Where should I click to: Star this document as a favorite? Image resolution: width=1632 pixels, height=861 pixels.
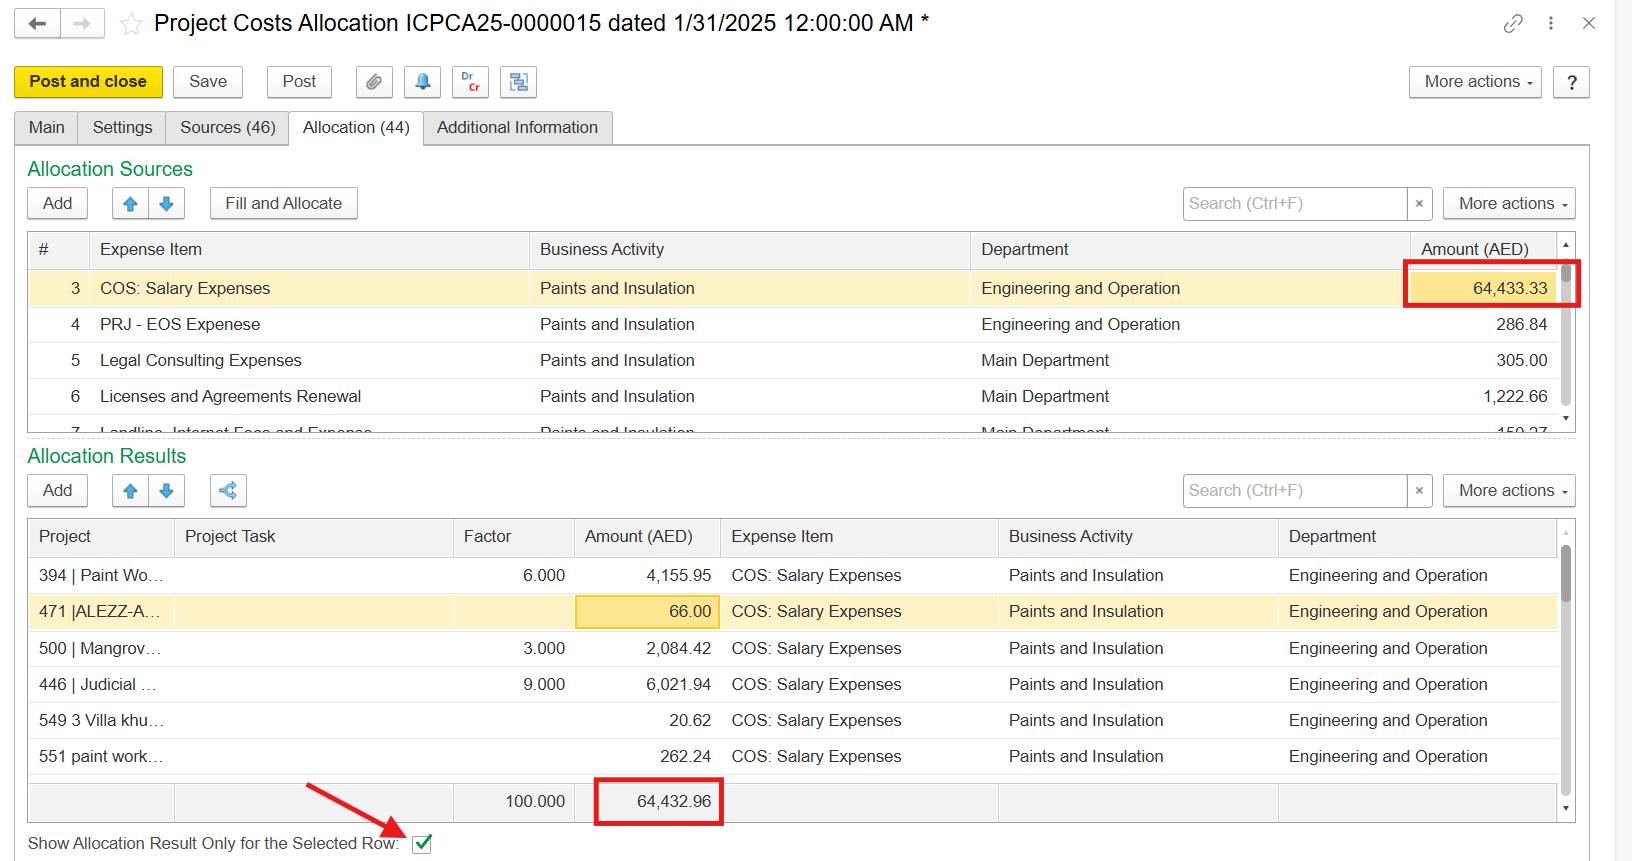point(131,24)
